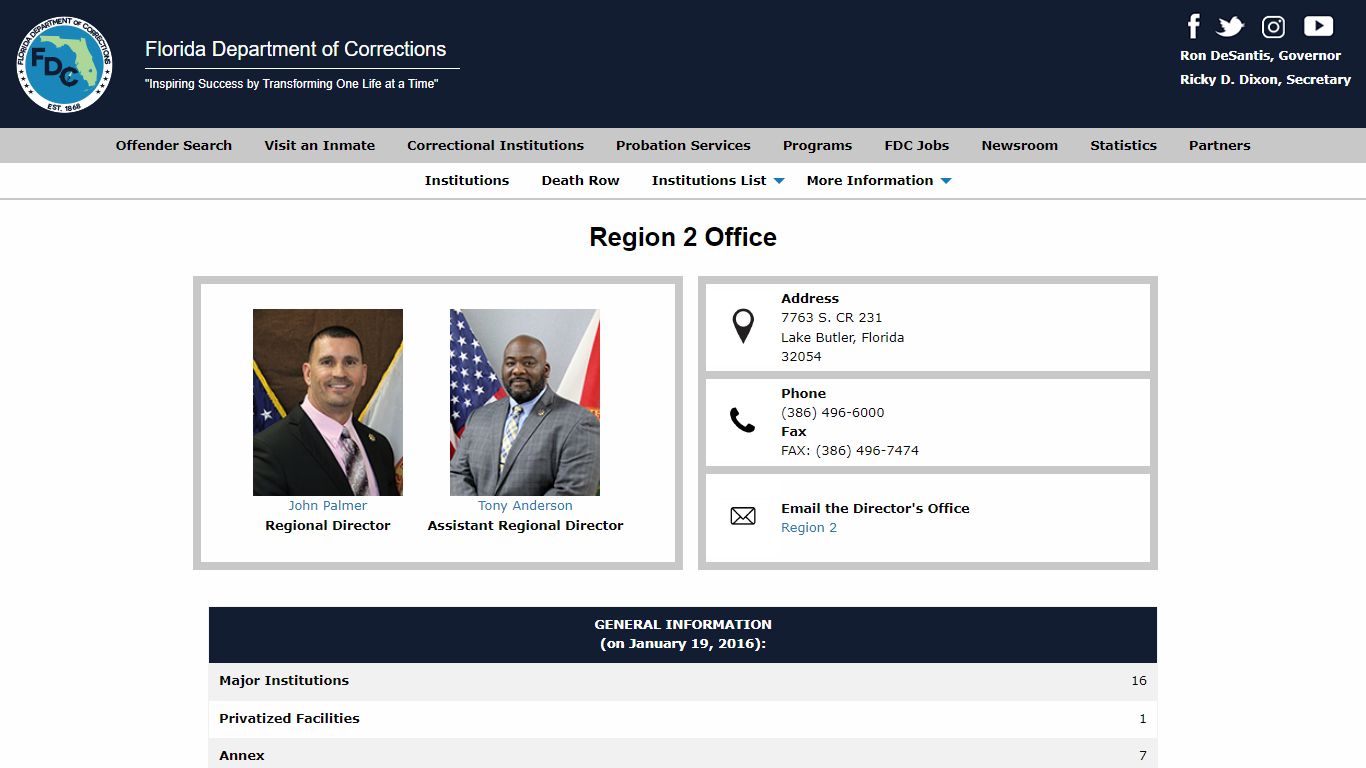The height and width of the screenshot is (768, 1366).
Task: Expand the Institutions List dropdown arrow
Action: [779, 181]
